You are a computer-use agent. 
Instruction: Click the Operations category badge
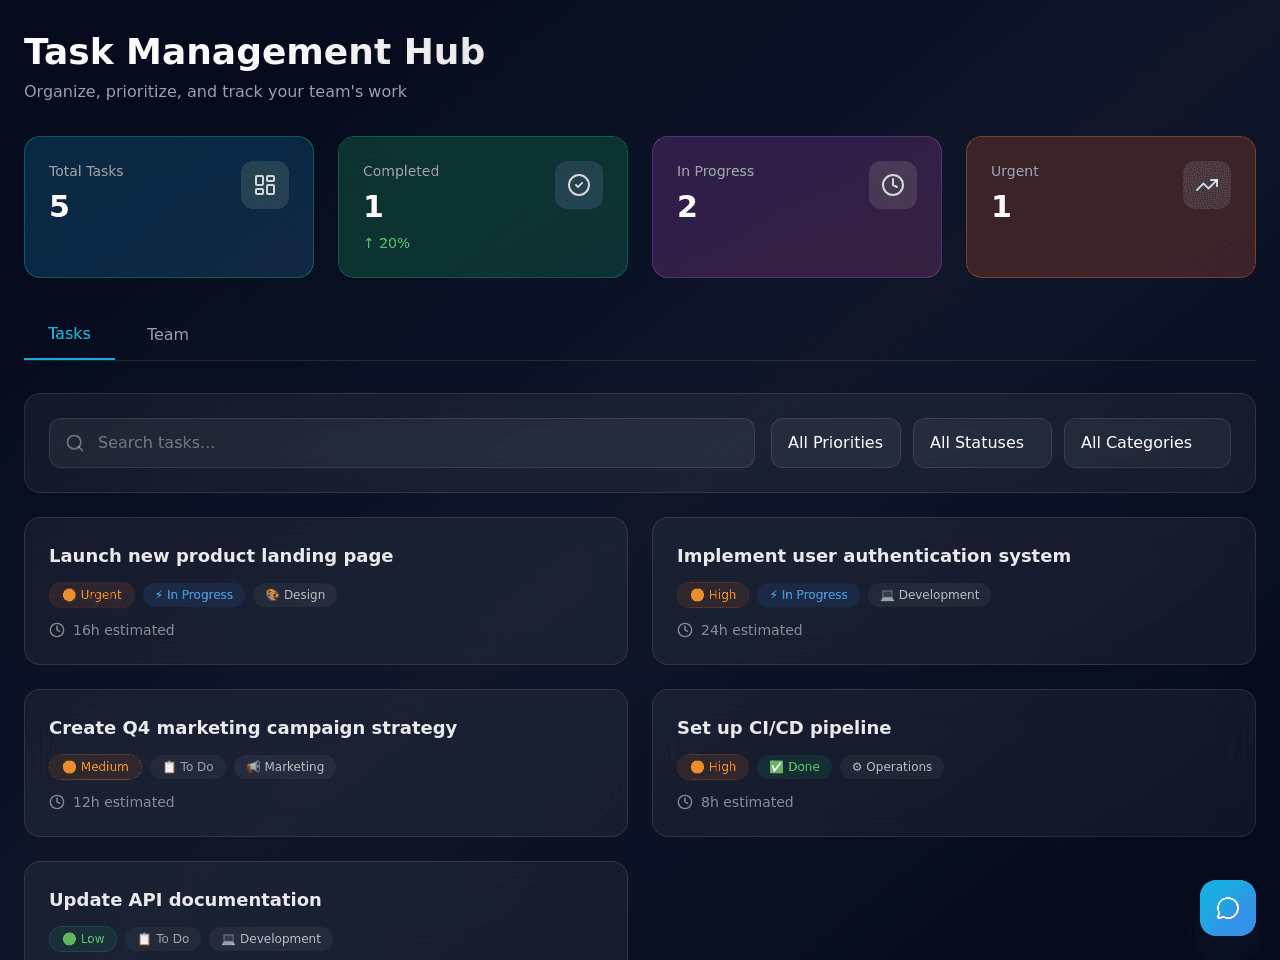[892, 767]
